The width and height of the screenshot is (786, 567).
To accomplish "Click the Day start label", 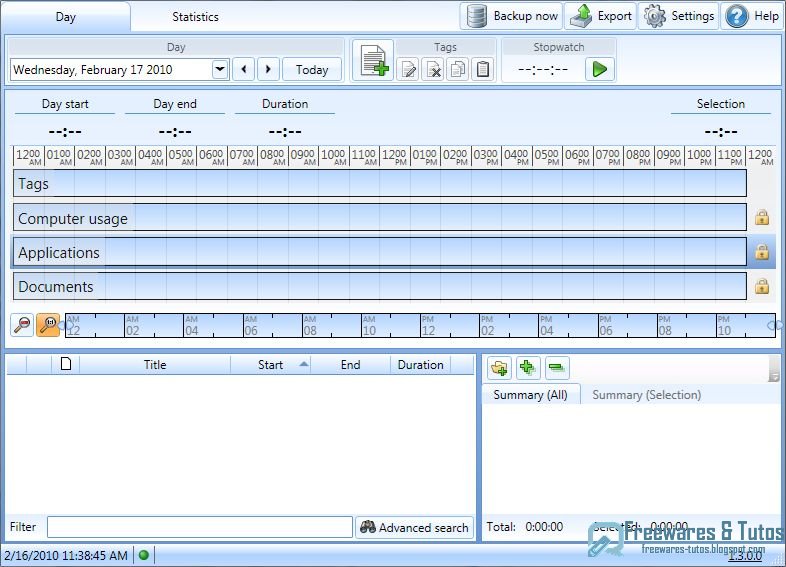I will click(x=65, y=104).
